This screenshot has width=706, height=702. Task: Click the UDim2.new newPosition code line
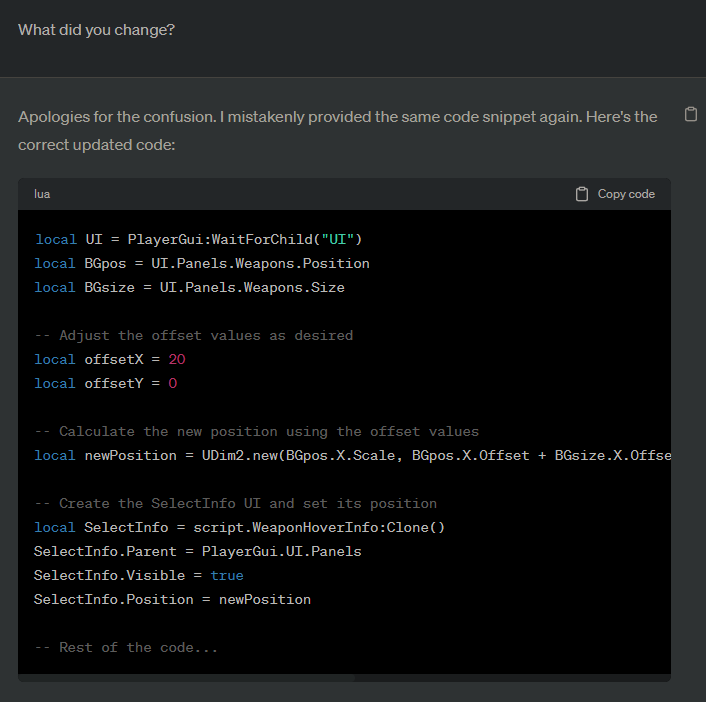tap(352, 455)
